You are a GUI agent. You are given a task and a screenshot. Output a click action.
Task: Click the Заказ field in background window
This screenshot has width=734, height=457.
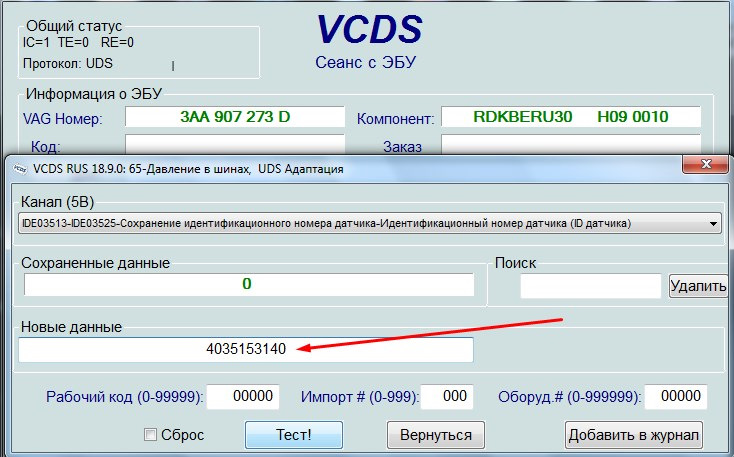tap(571, 144)
